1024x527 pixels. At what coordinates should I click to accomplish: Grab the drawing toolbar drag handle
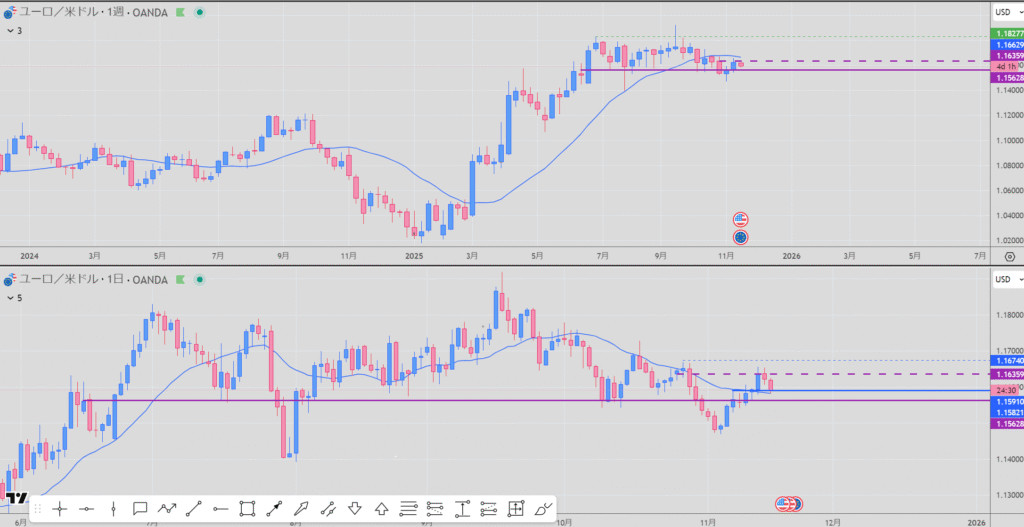[x=38, y=509]
